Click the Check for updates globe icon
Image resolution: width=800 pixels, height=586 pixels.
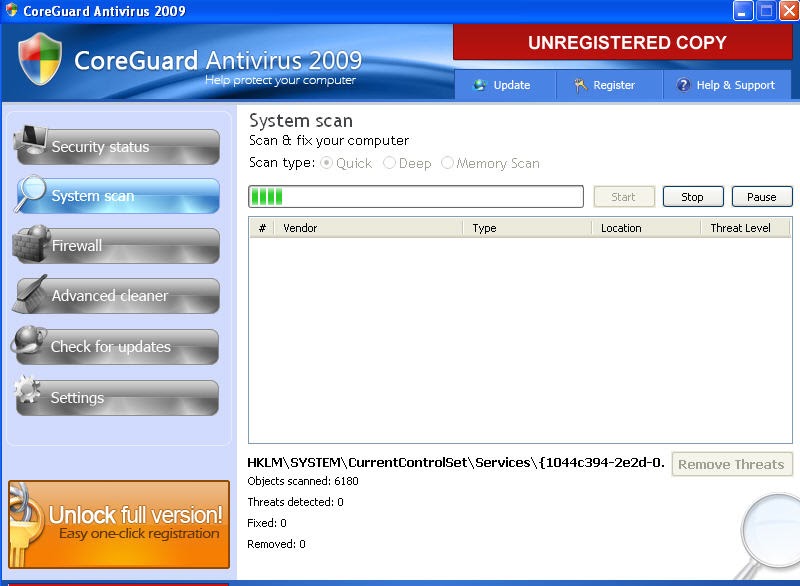coord(29,339)
